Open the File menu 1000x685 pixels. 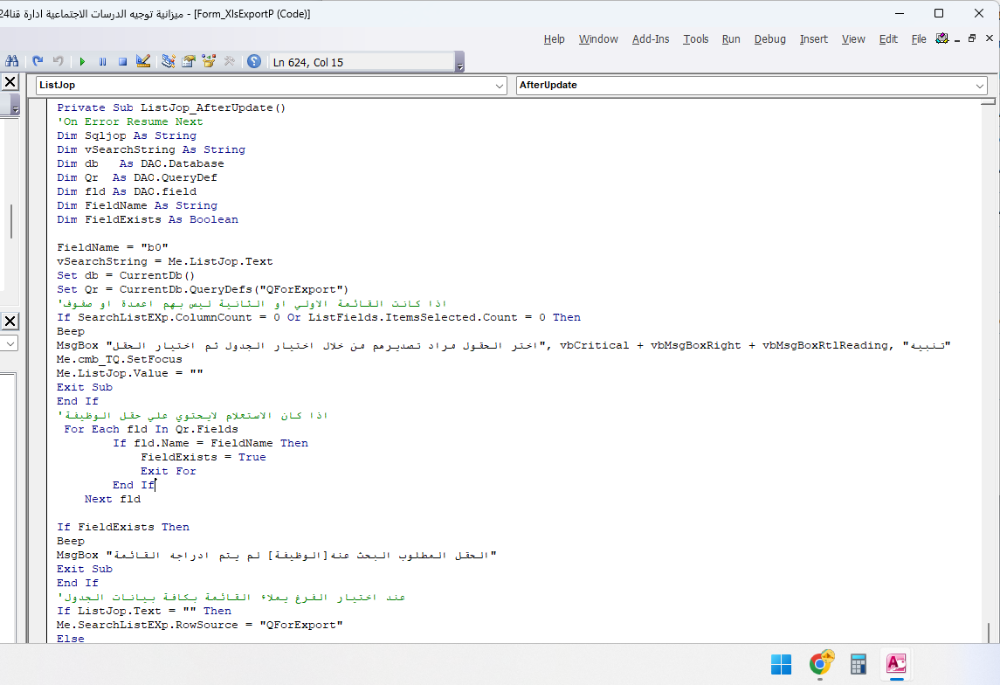[x=918, y=39]
